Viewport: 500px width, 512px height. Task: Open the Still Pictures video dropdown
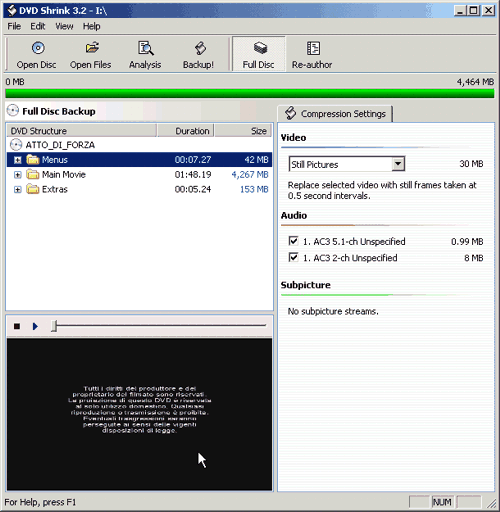(x=347, y=164)
